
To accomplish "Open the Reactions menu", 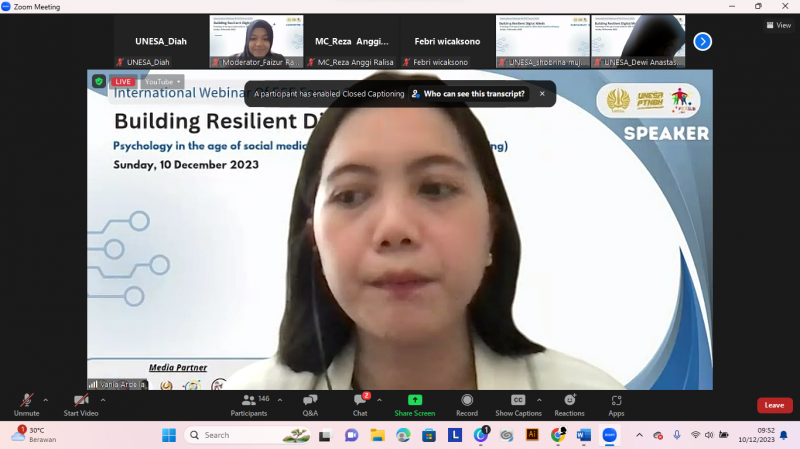I will (x=569, y=406).
